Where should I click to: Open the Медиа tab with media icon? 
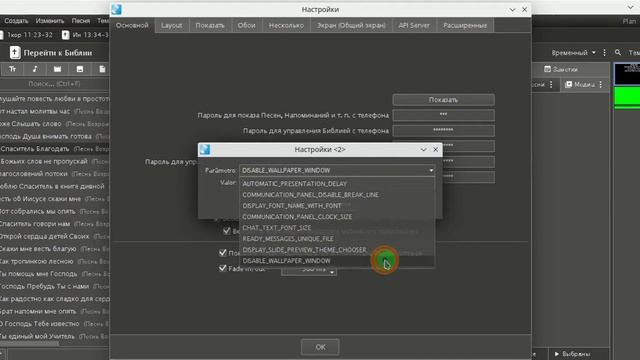click(x=580, y=84)
